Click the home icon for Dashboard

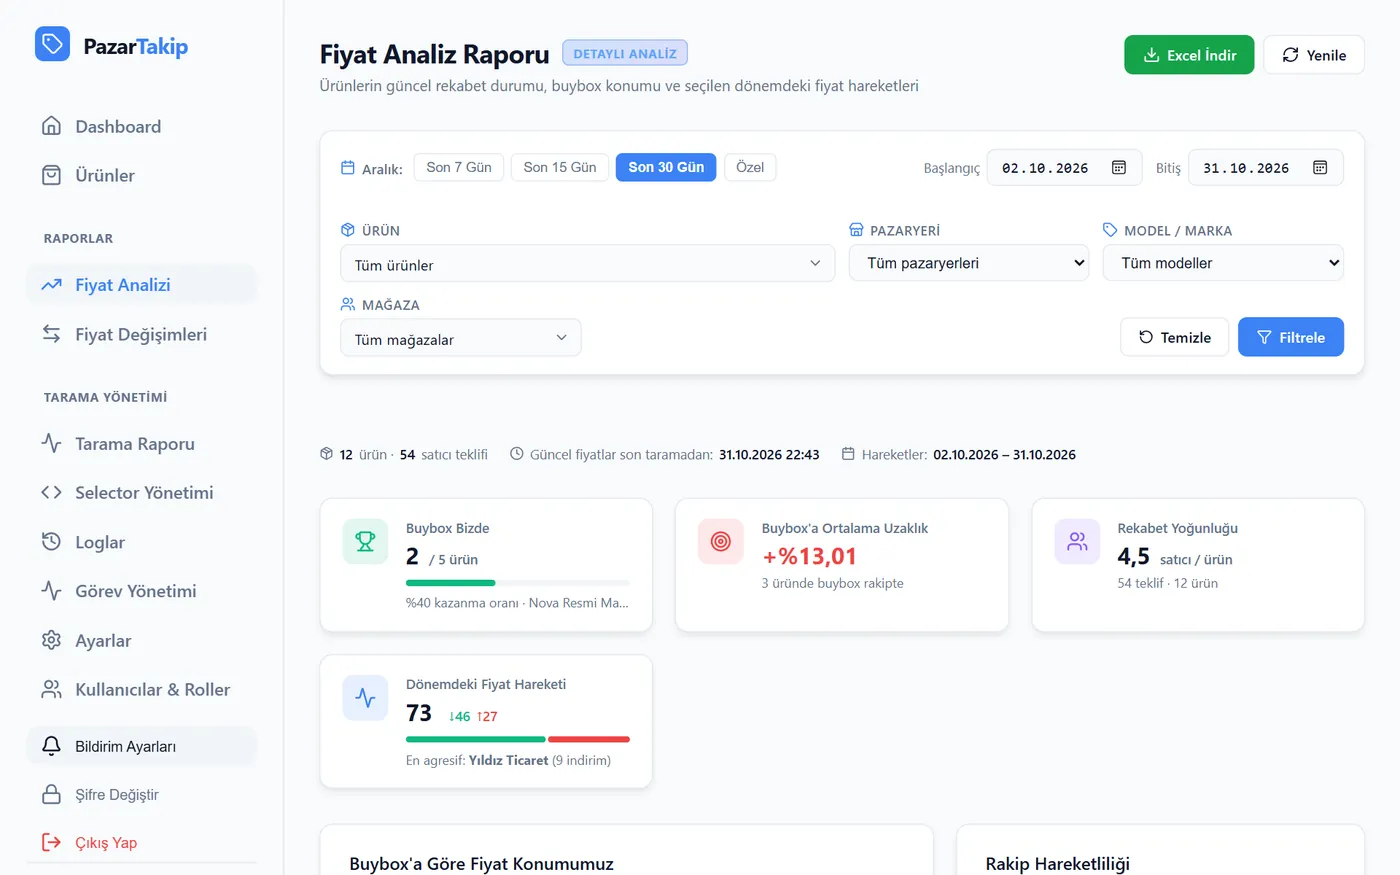click(51, 126)
